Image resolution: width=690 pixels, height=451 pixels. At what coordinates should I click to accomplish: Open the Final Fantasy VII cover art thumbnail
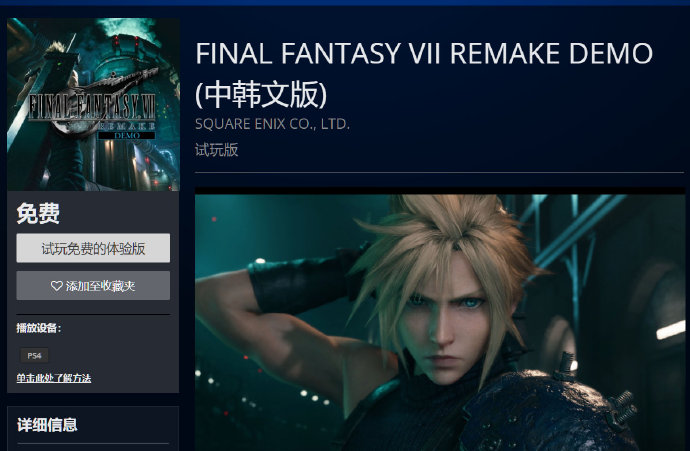click(x=93, y=104)
